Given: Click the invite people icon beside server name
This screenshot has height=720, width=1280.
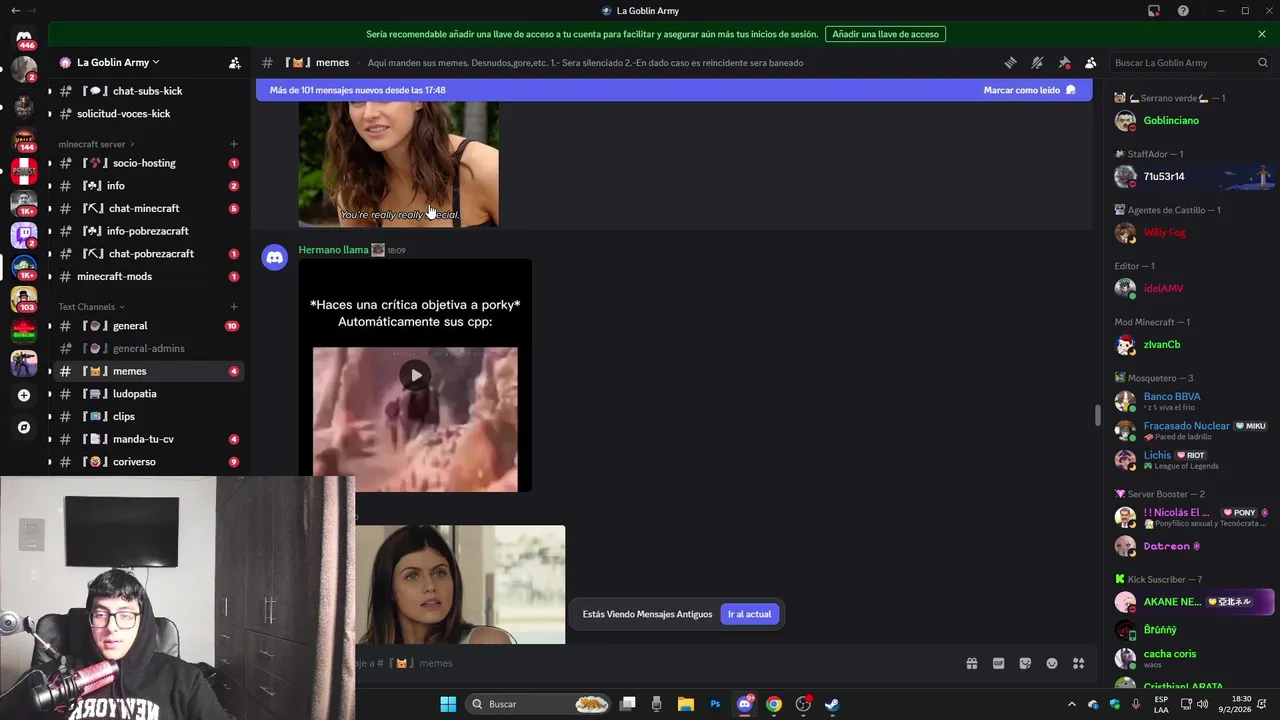Looking at the screenshot, I should 235,62.
